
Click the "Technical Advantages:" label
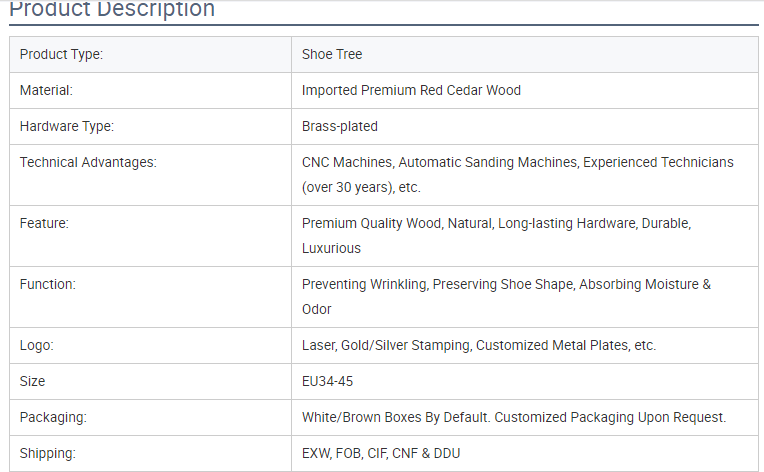[x=88, y=162]
